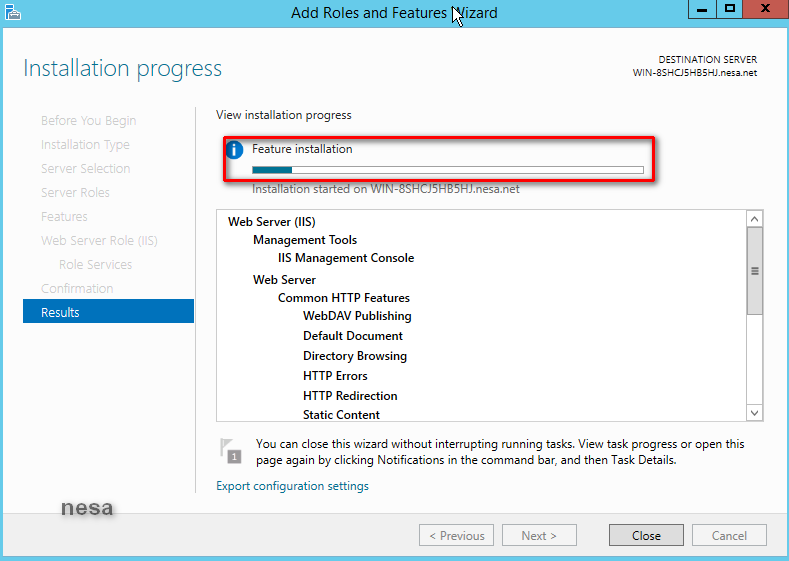Screen dimensions: 789x561
Task: Click the notifications flag icon with number 1
Action: point(231,451)
